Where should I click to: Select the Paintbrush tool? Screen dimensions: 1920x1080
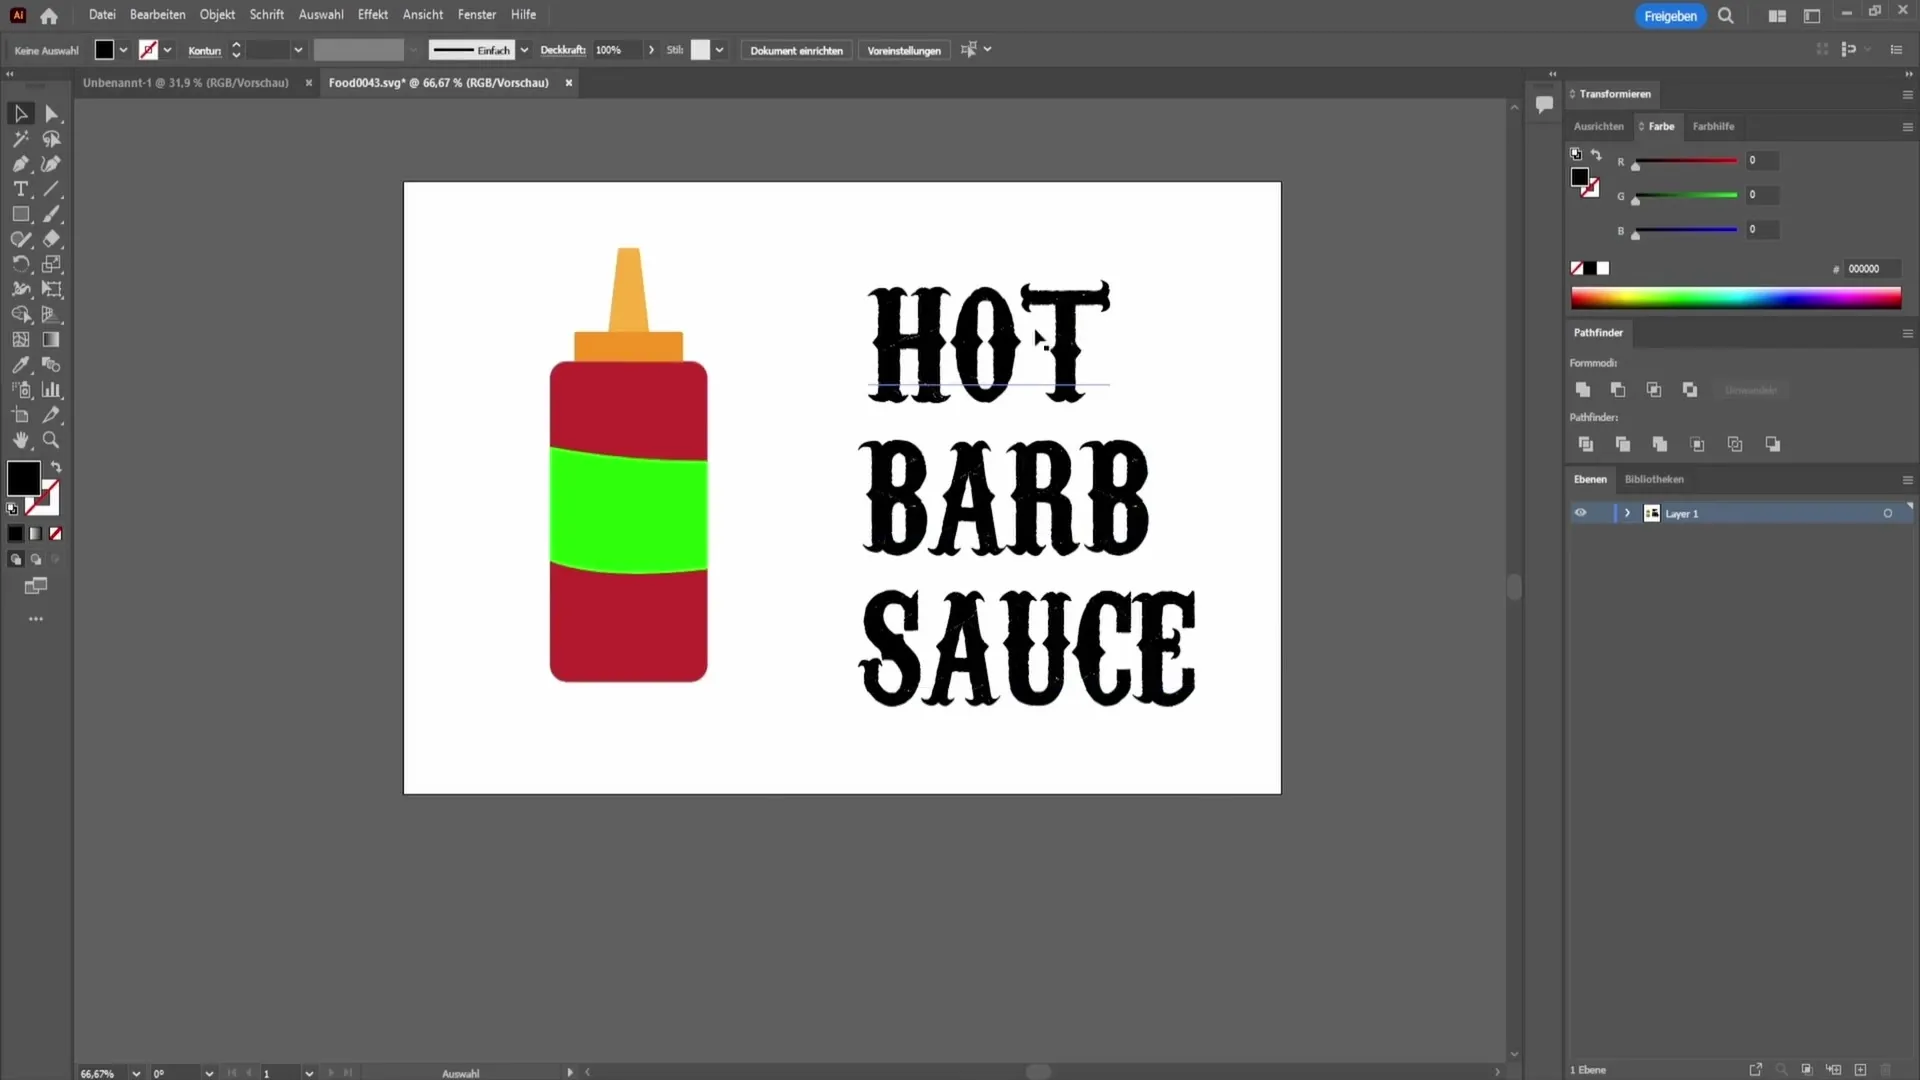tap(52, 214)
